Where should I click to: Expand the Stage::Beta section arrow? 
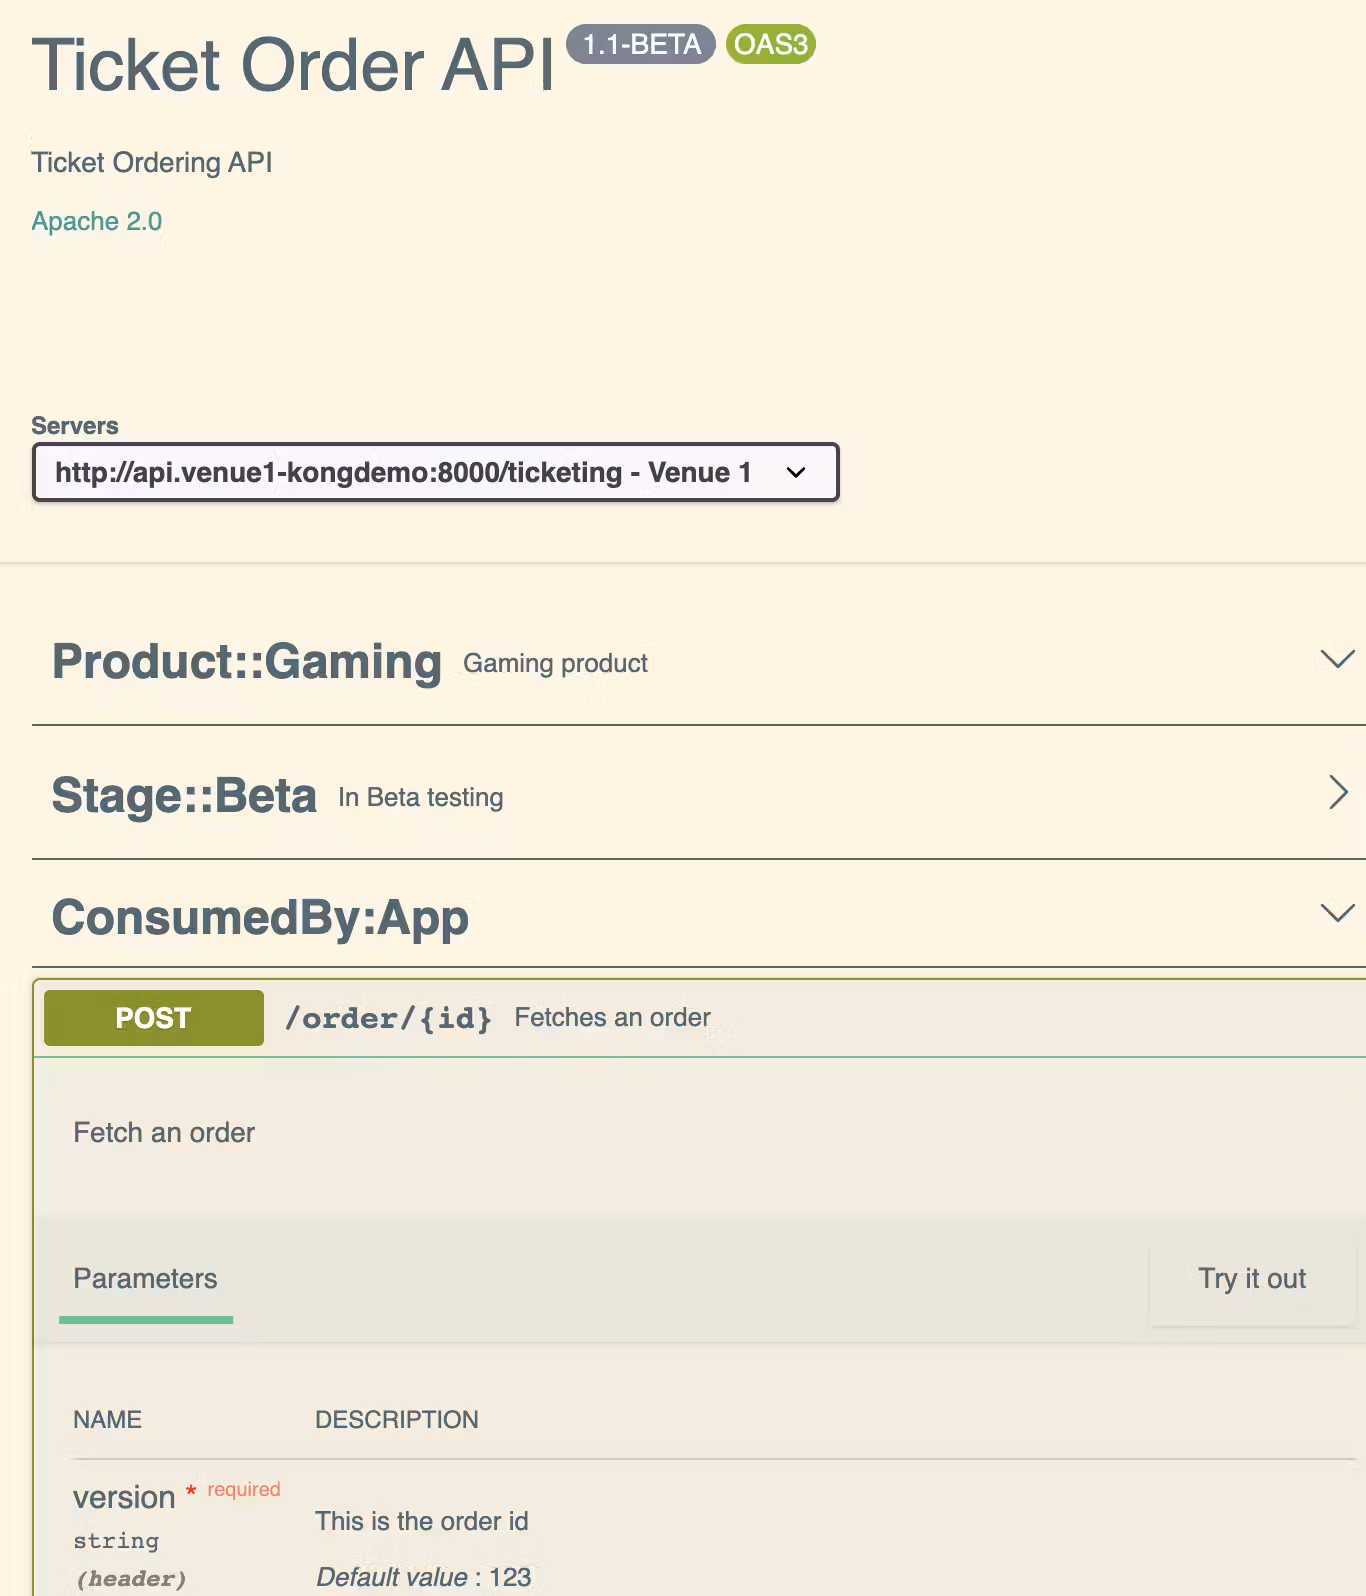click(x=1338, y=792)
